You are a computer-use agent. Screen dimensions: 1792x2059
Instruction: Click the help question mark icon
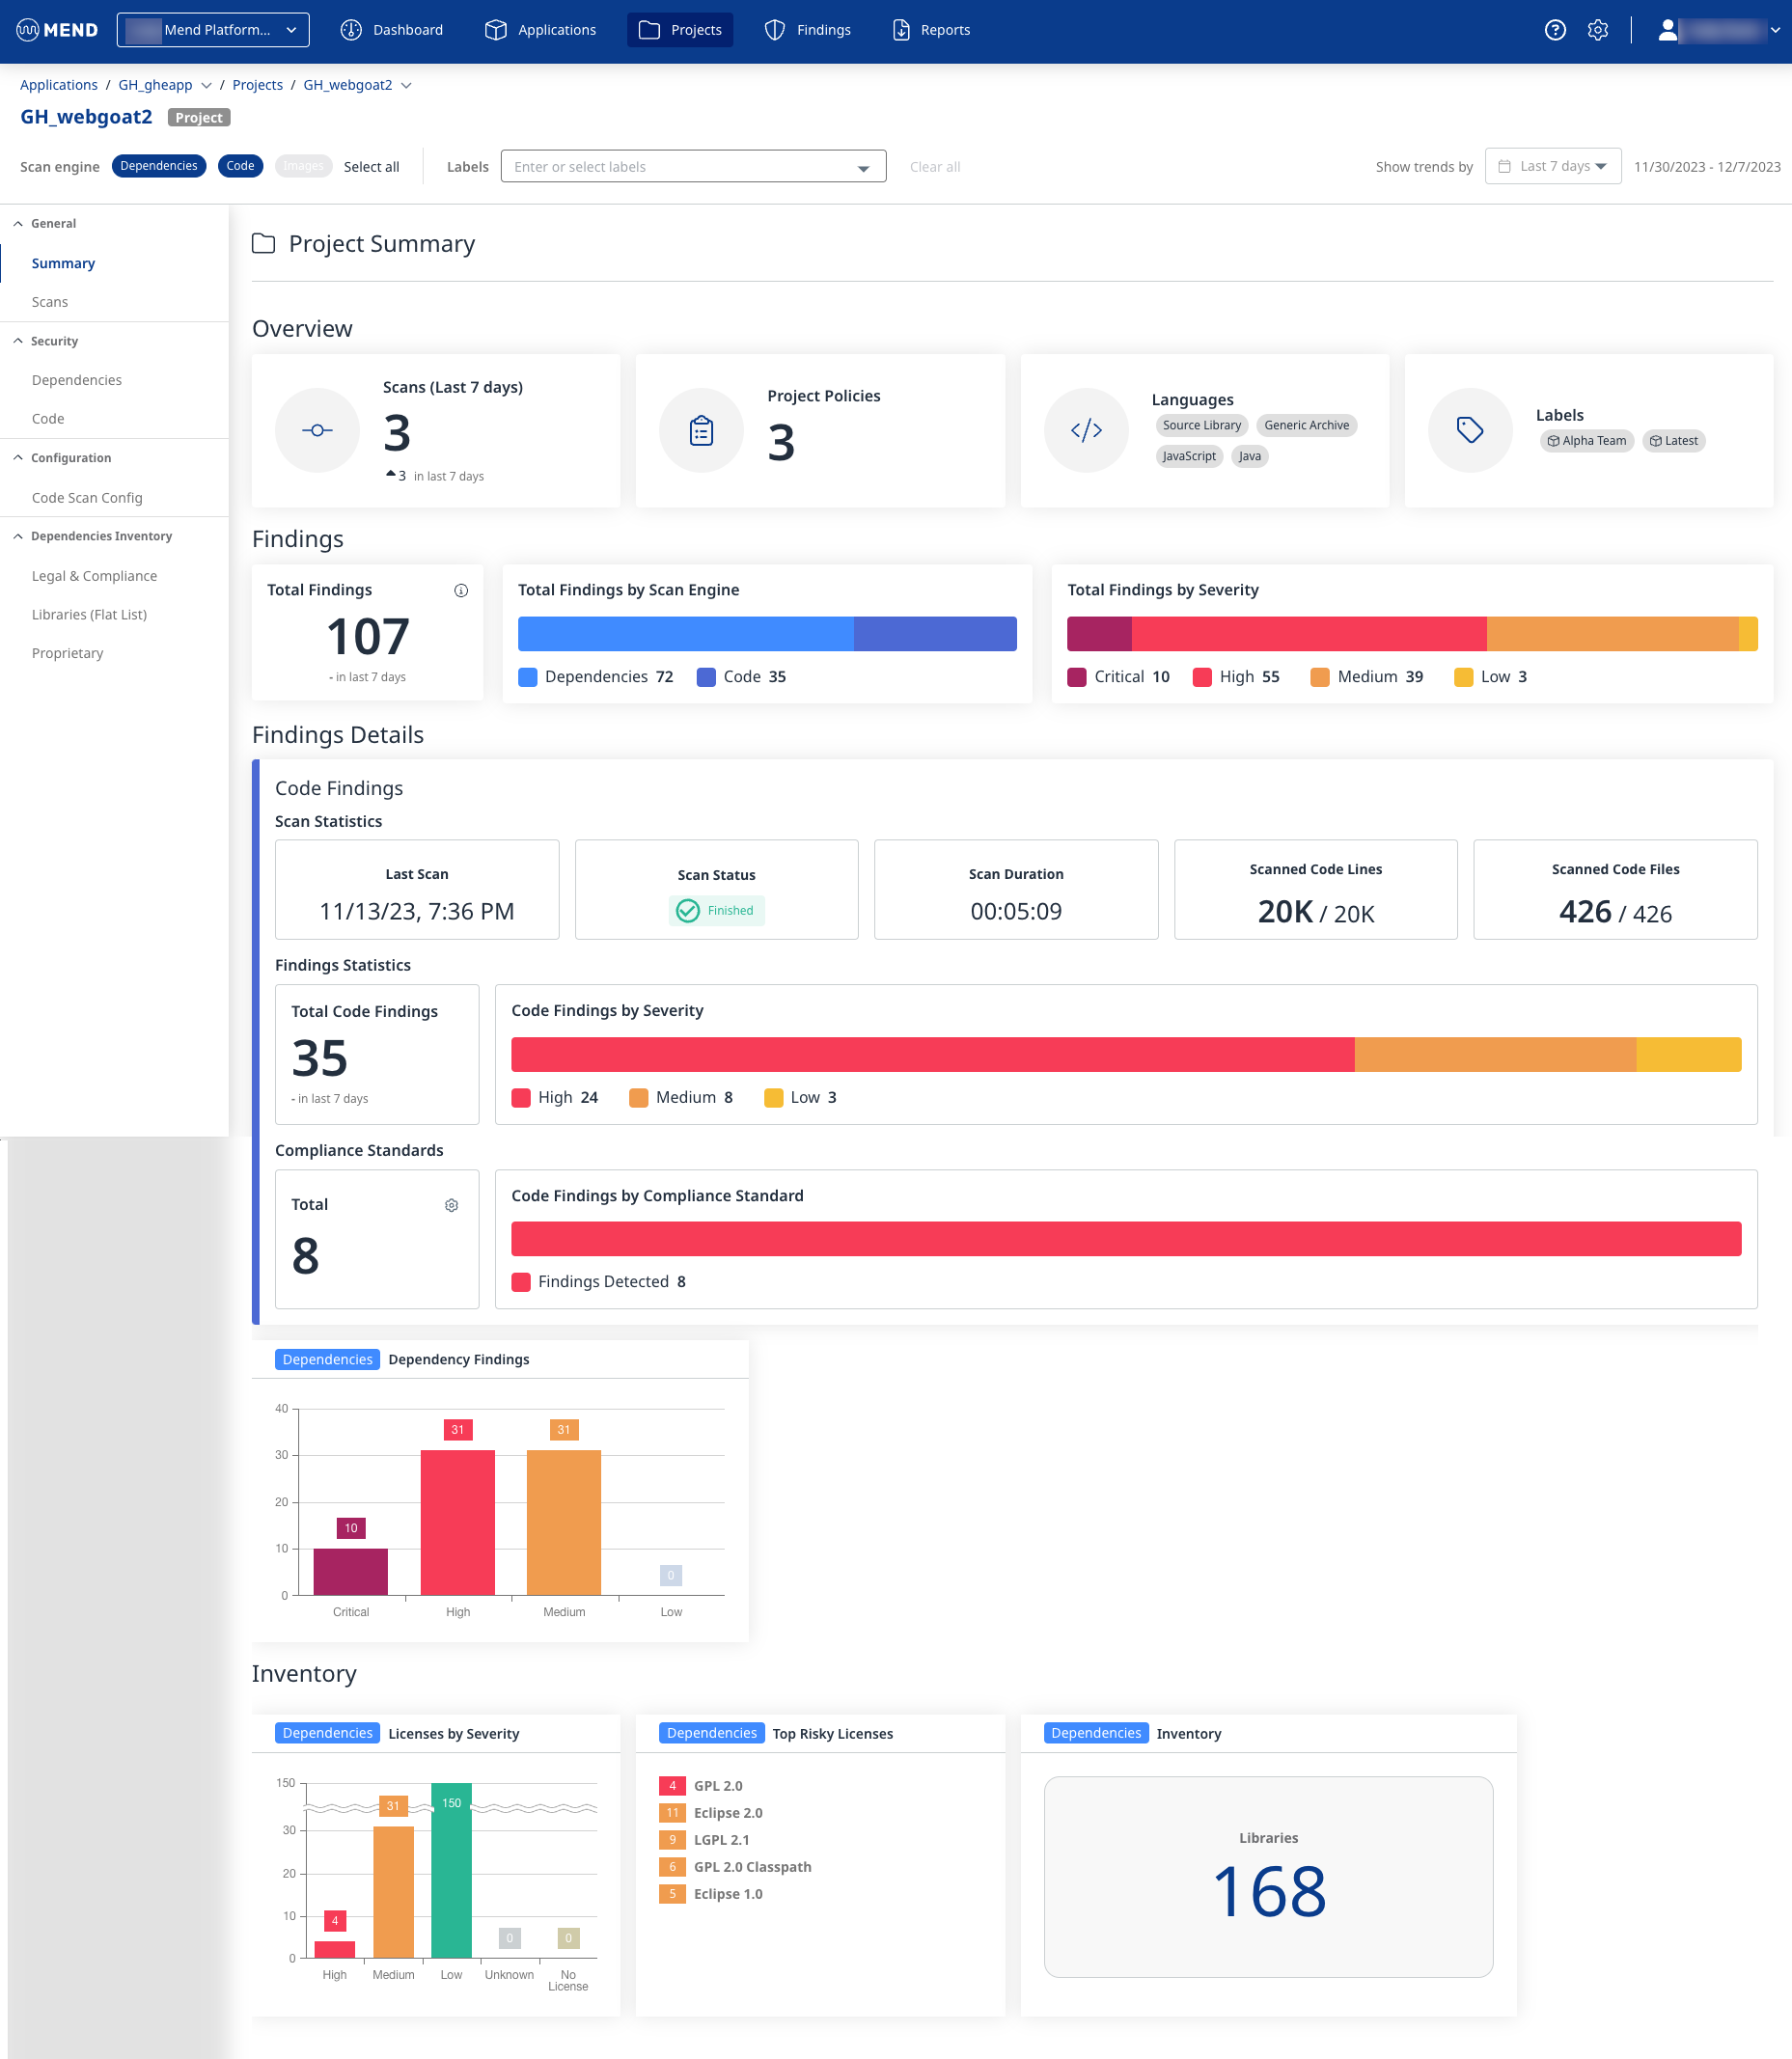tap(1554, 30)
